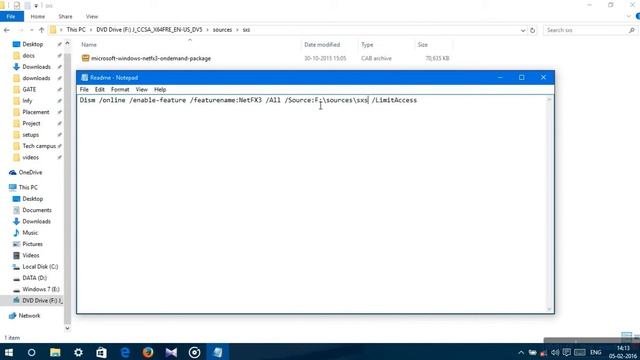This screenshot has width=640, height=360.
Task: Switch to Home ribbon tab in Explorer
Action: pos(38,17)
